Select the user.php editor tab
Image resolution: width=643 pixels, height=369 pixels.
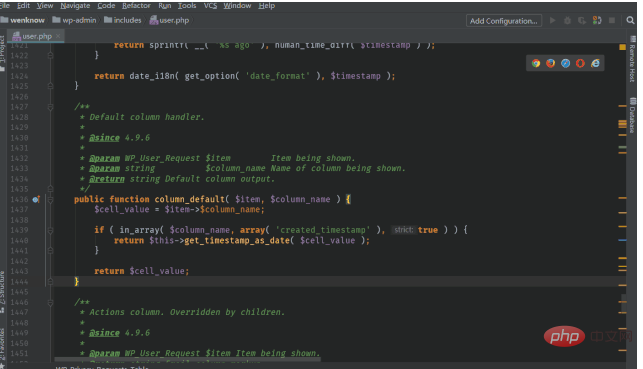point(36,36)
